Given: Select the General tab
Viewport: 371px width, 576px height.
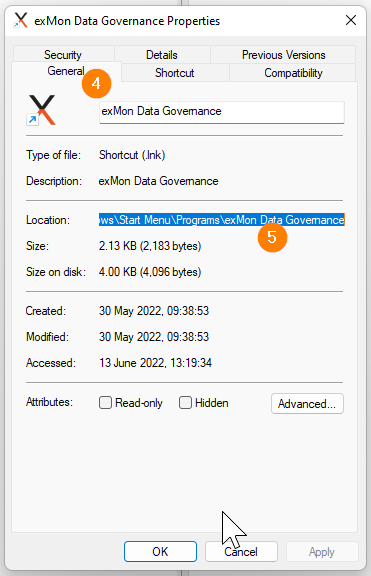Looking at the screenshot, I should coord(66,71).
